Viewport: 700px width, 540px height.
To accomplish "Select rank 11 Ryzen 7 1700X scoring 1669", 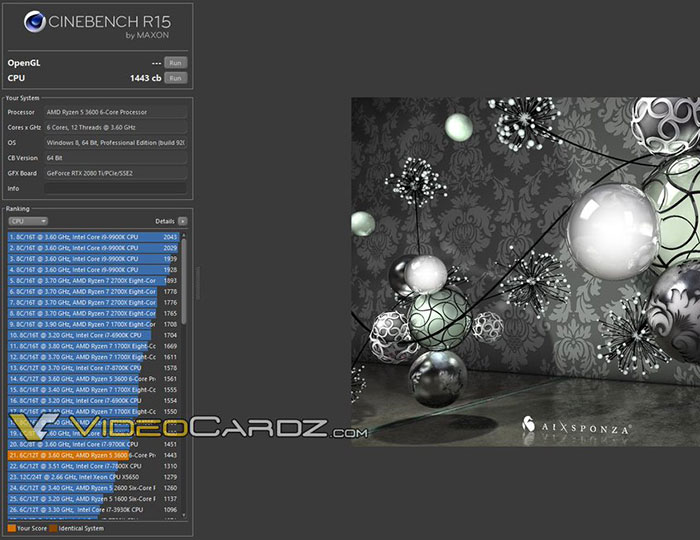I will tap(93, 346).
